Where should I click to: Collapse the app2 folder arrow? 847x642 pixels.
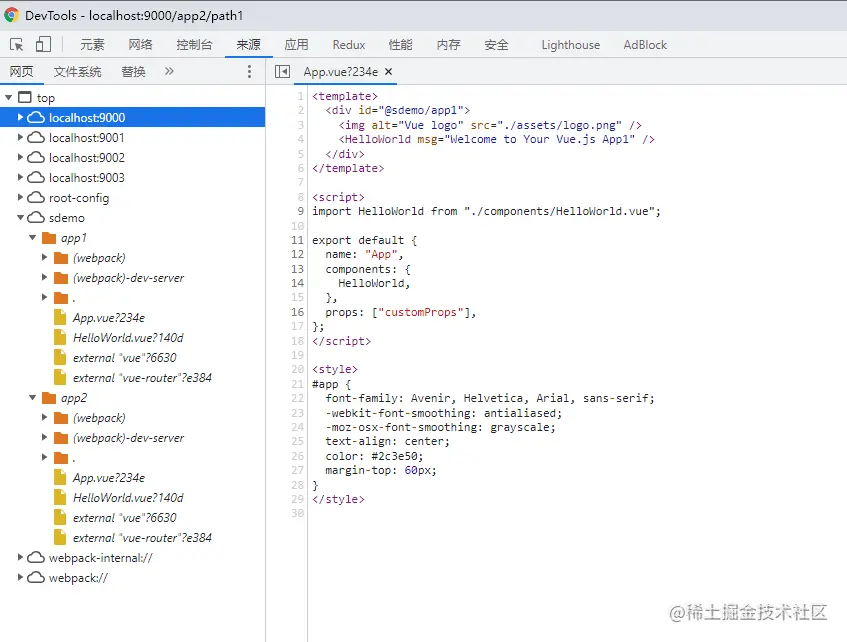[x=32, y=398]
